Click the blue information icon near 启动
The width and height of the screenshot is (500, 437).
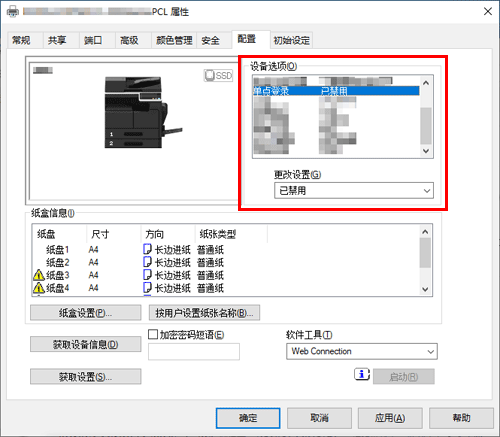pyautogui.click(x=362, y=374)
